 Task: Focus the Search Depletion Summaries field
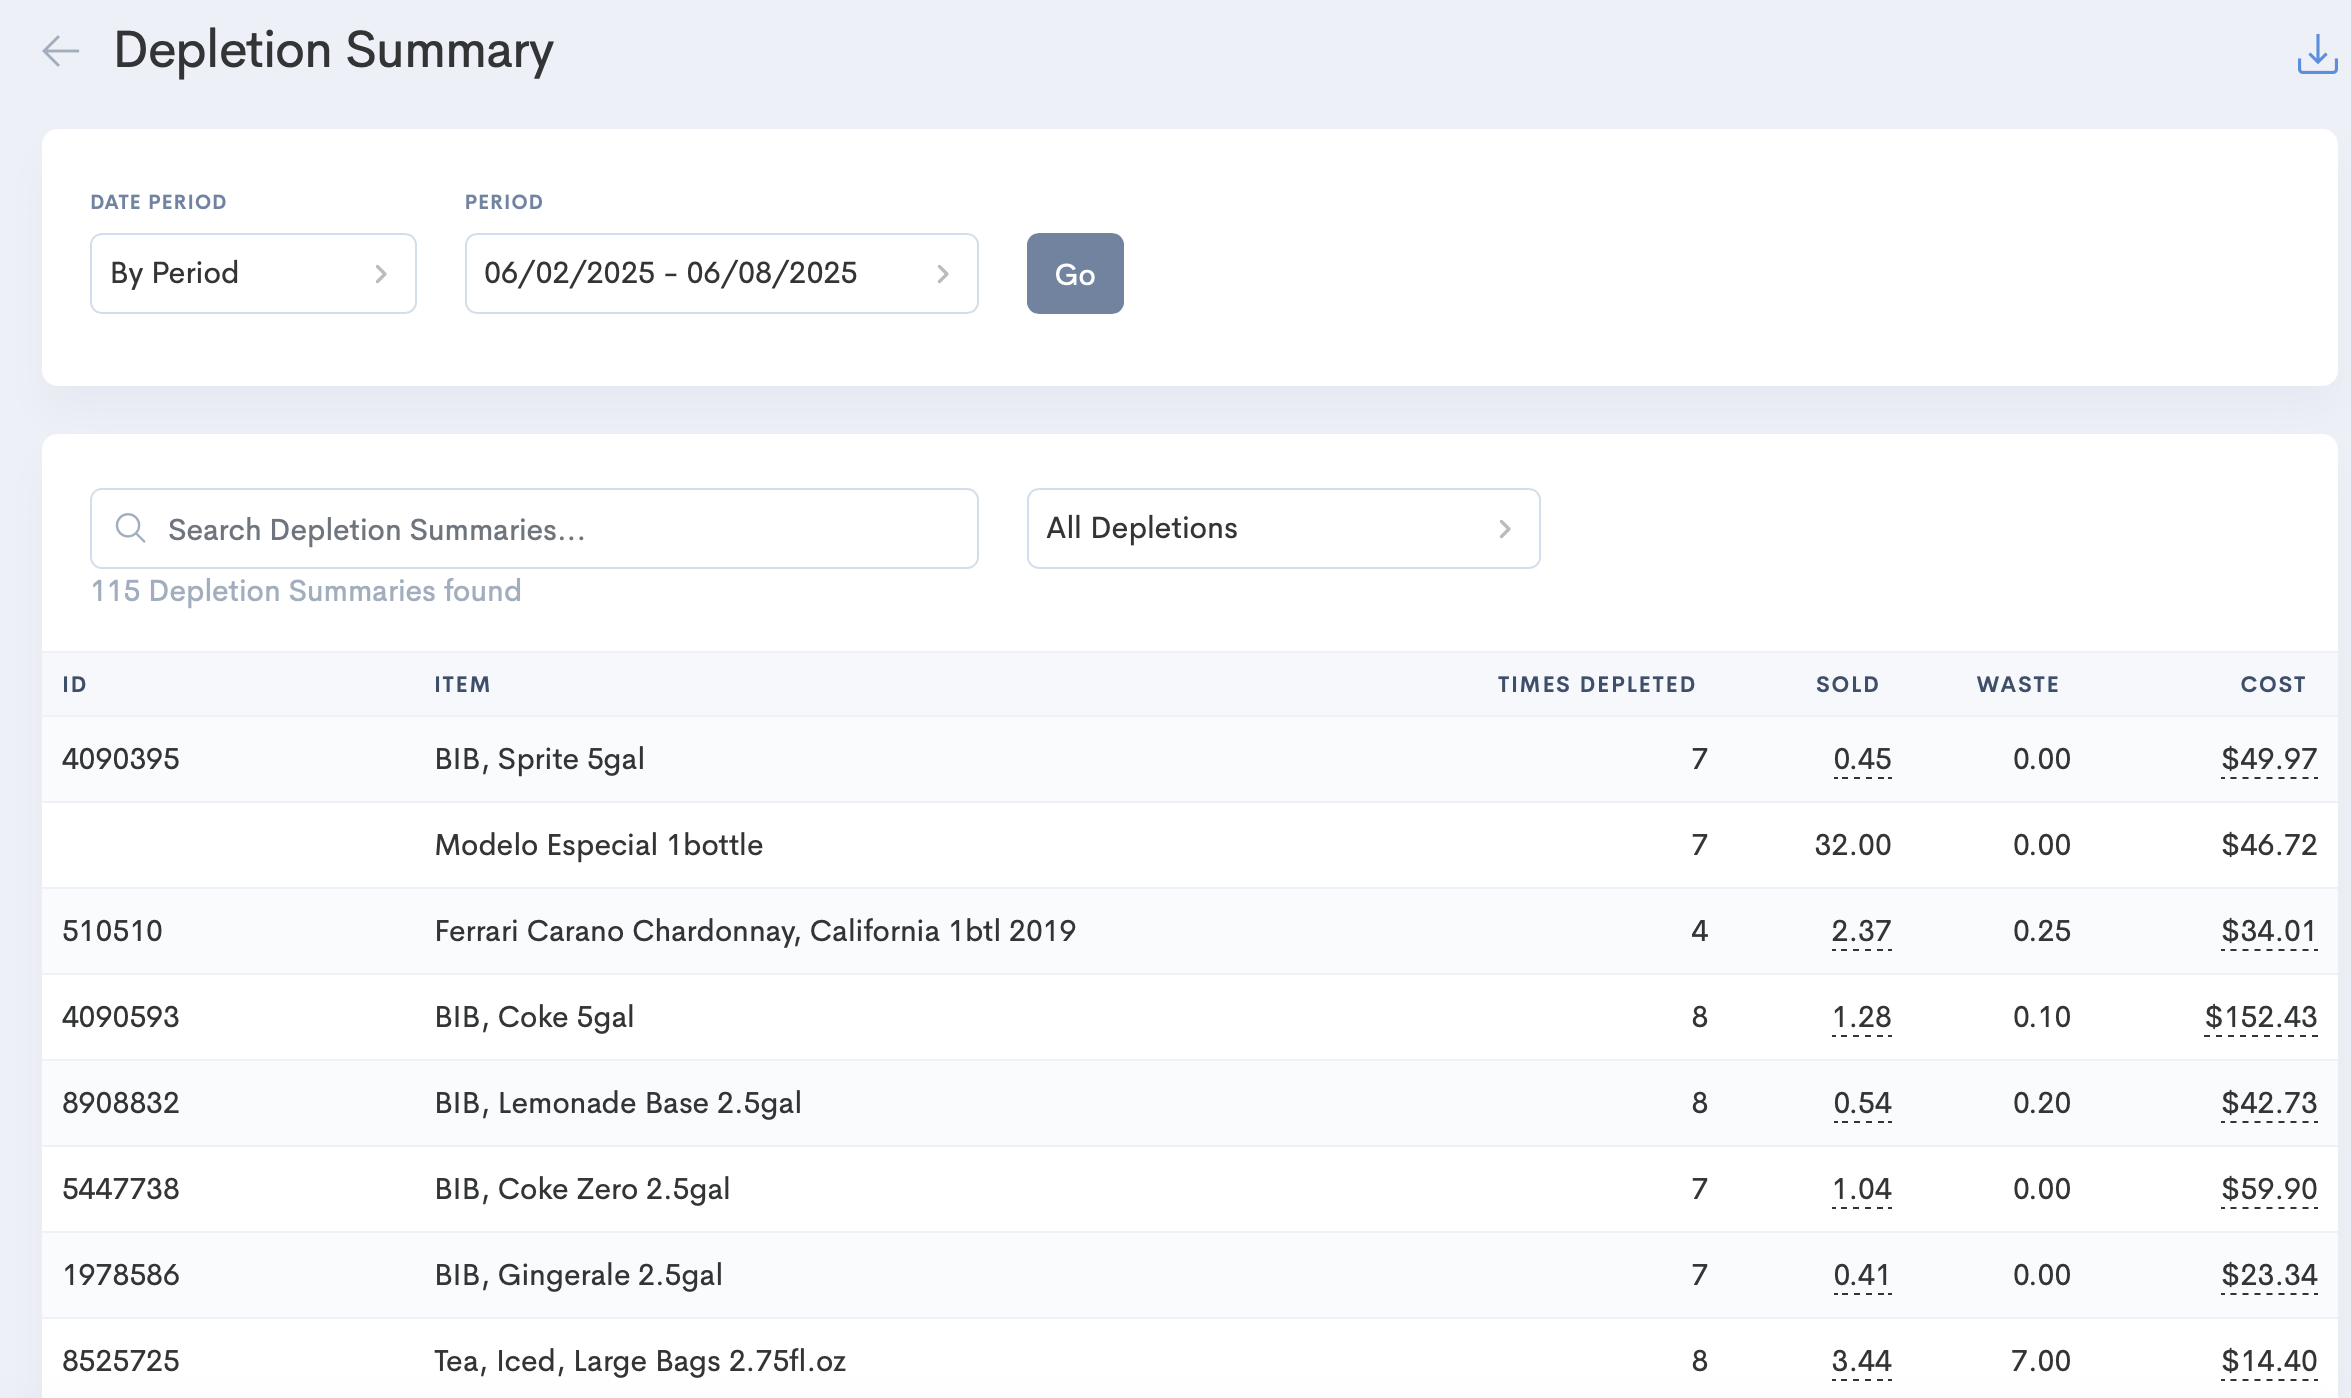[x=534, y=528]
